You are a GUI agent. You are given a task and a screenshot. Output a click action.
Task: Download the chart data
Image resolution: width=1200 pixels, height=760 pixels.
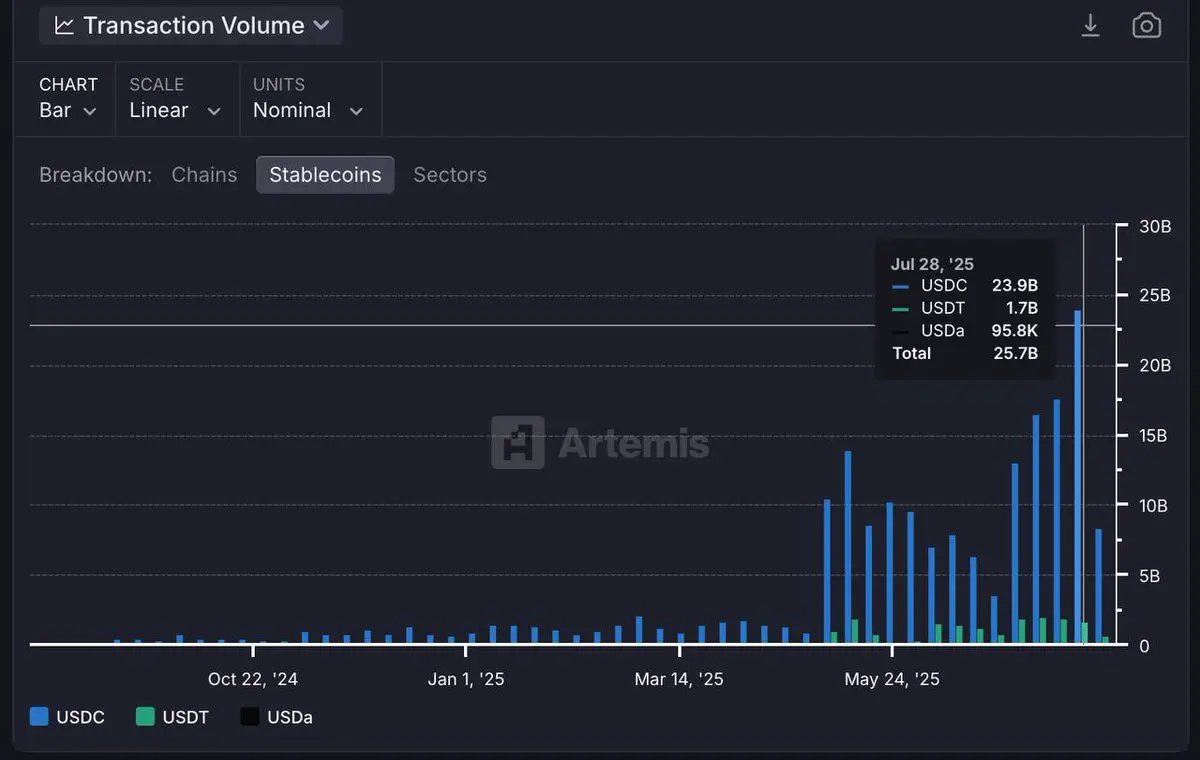(x=1091, y=25)
